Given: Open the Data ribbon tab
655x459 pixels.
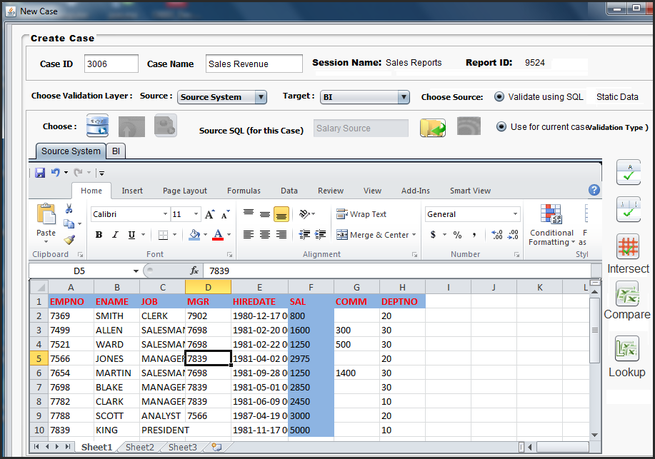Looking at the screenshot, I should (x=289, y=191).
